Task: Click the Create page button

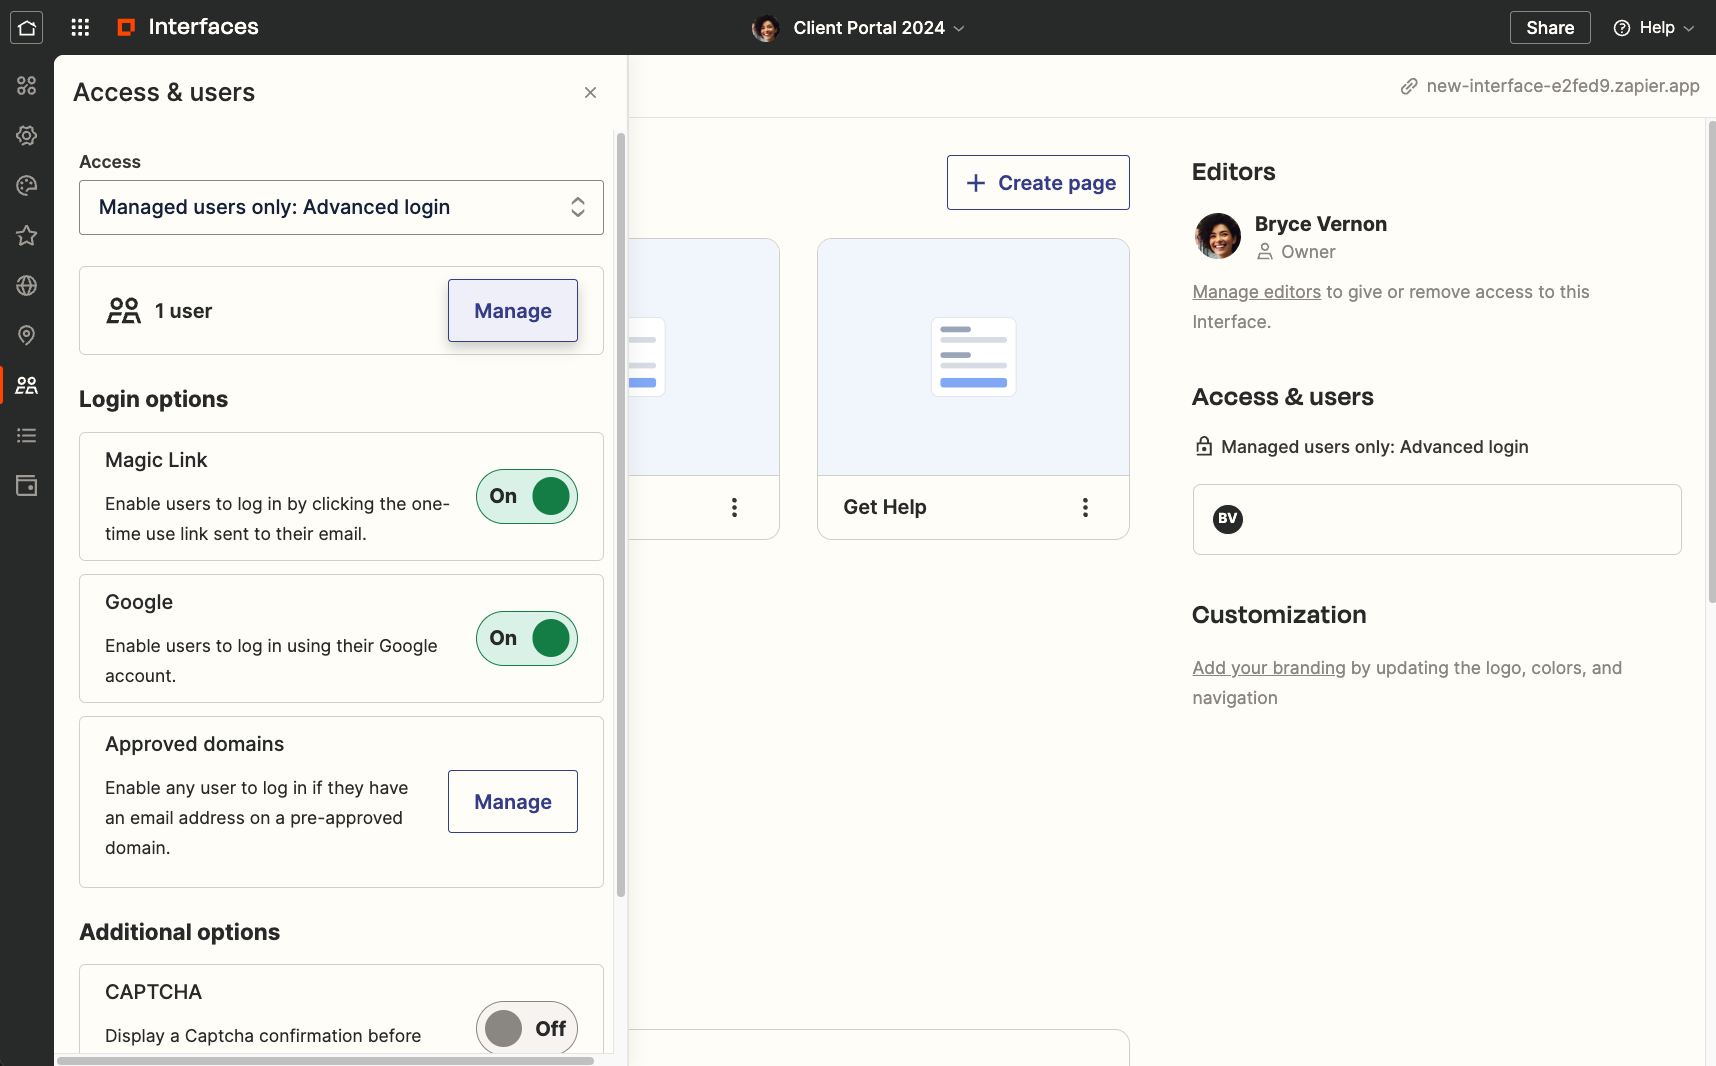Action: pos(1038,183)
